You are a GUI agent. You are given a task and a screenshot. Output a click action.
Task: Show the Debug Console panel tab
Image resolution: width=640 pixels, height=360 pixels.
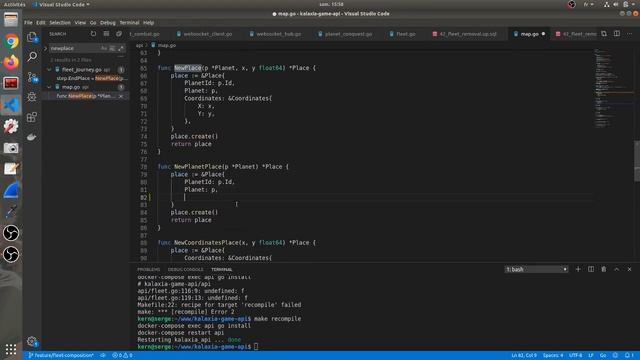185,269
